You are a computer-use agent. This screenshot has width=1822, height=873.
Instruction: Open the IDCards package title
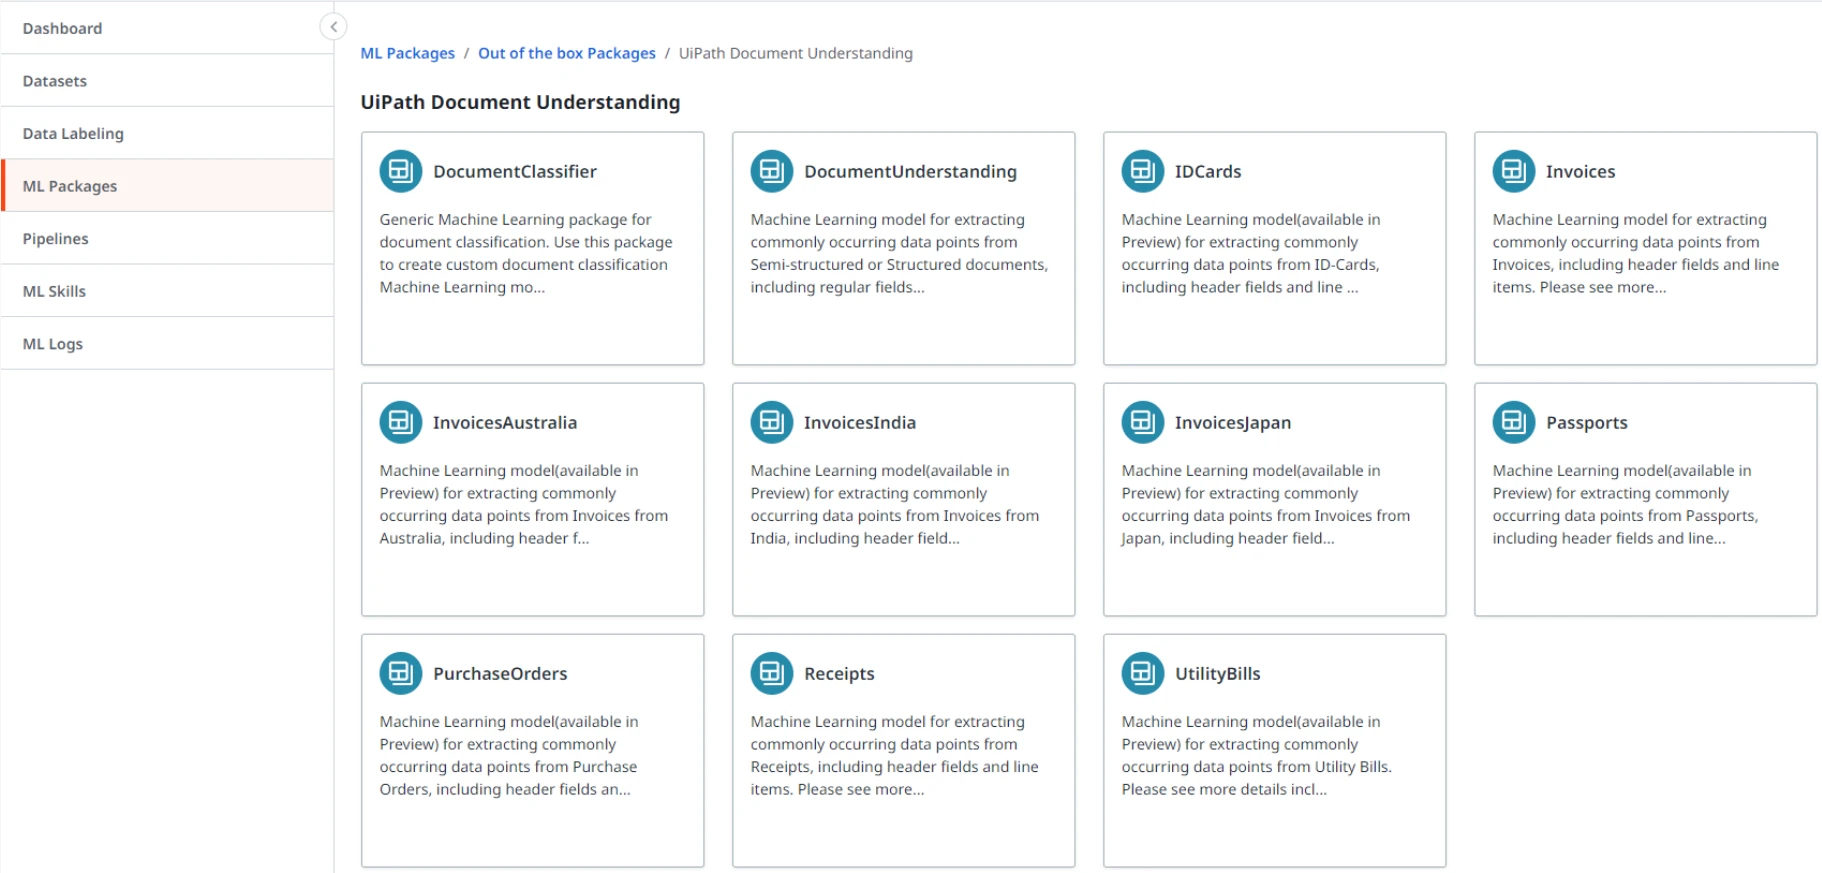click(1208, 171)
